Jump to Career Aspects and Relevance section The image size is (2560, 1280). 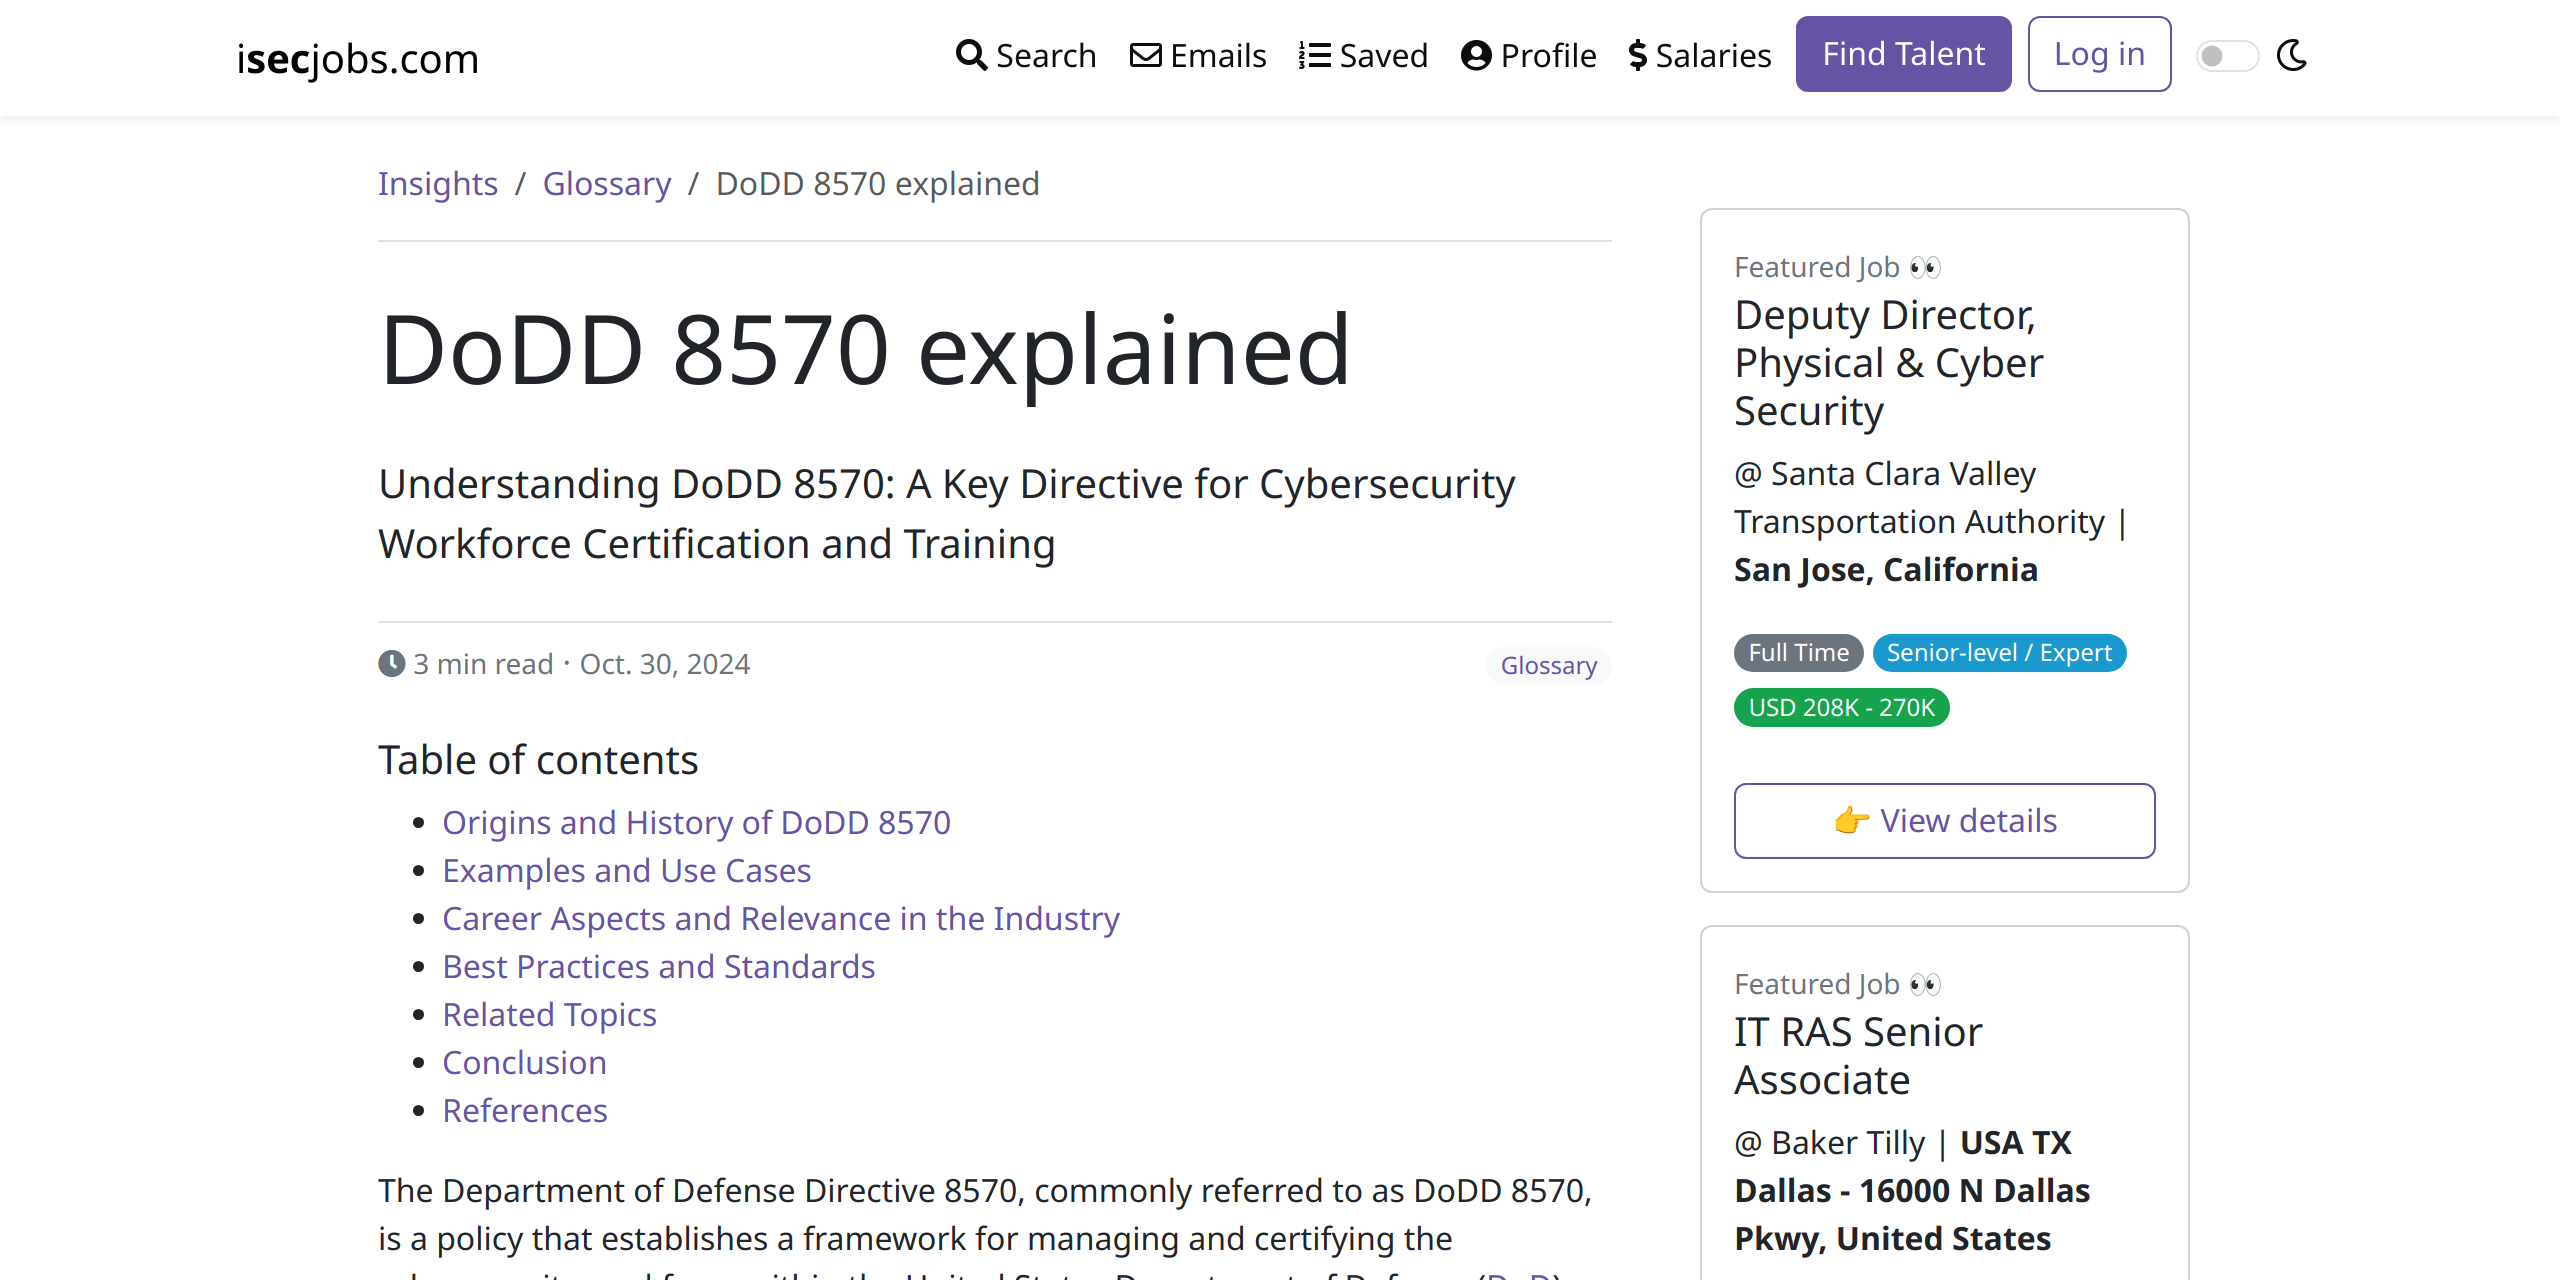click(781, 918)
